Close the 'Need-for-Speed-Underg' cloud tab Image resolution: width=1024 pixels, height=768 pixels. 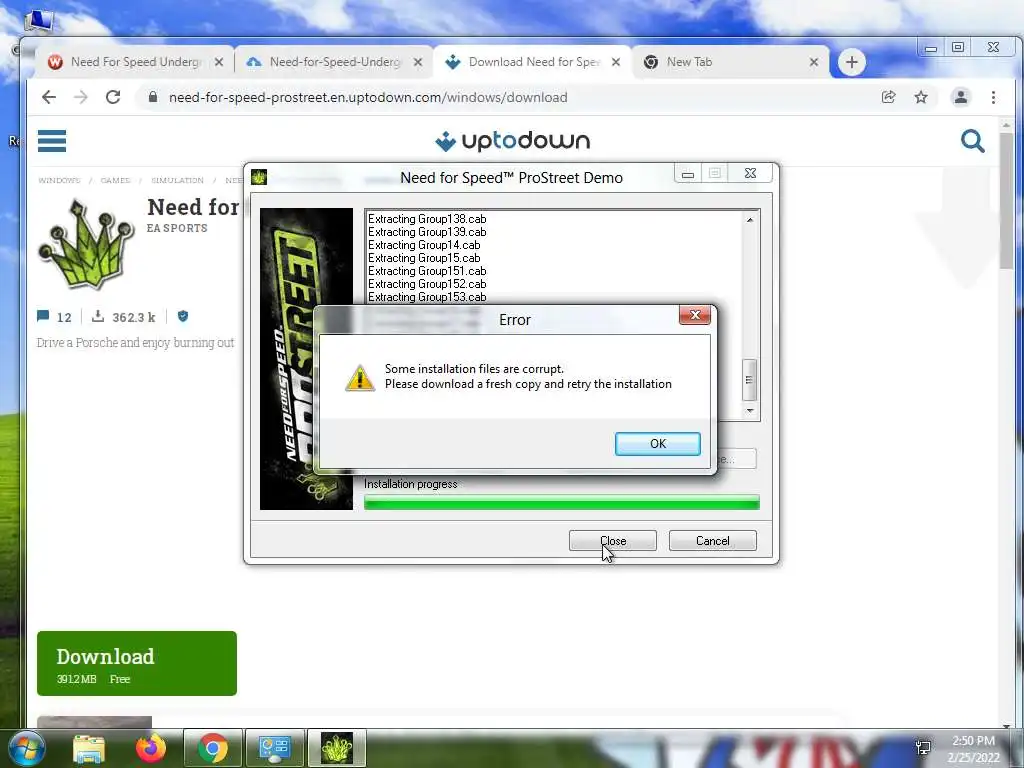pyautogui.click(x=418, y=62)
